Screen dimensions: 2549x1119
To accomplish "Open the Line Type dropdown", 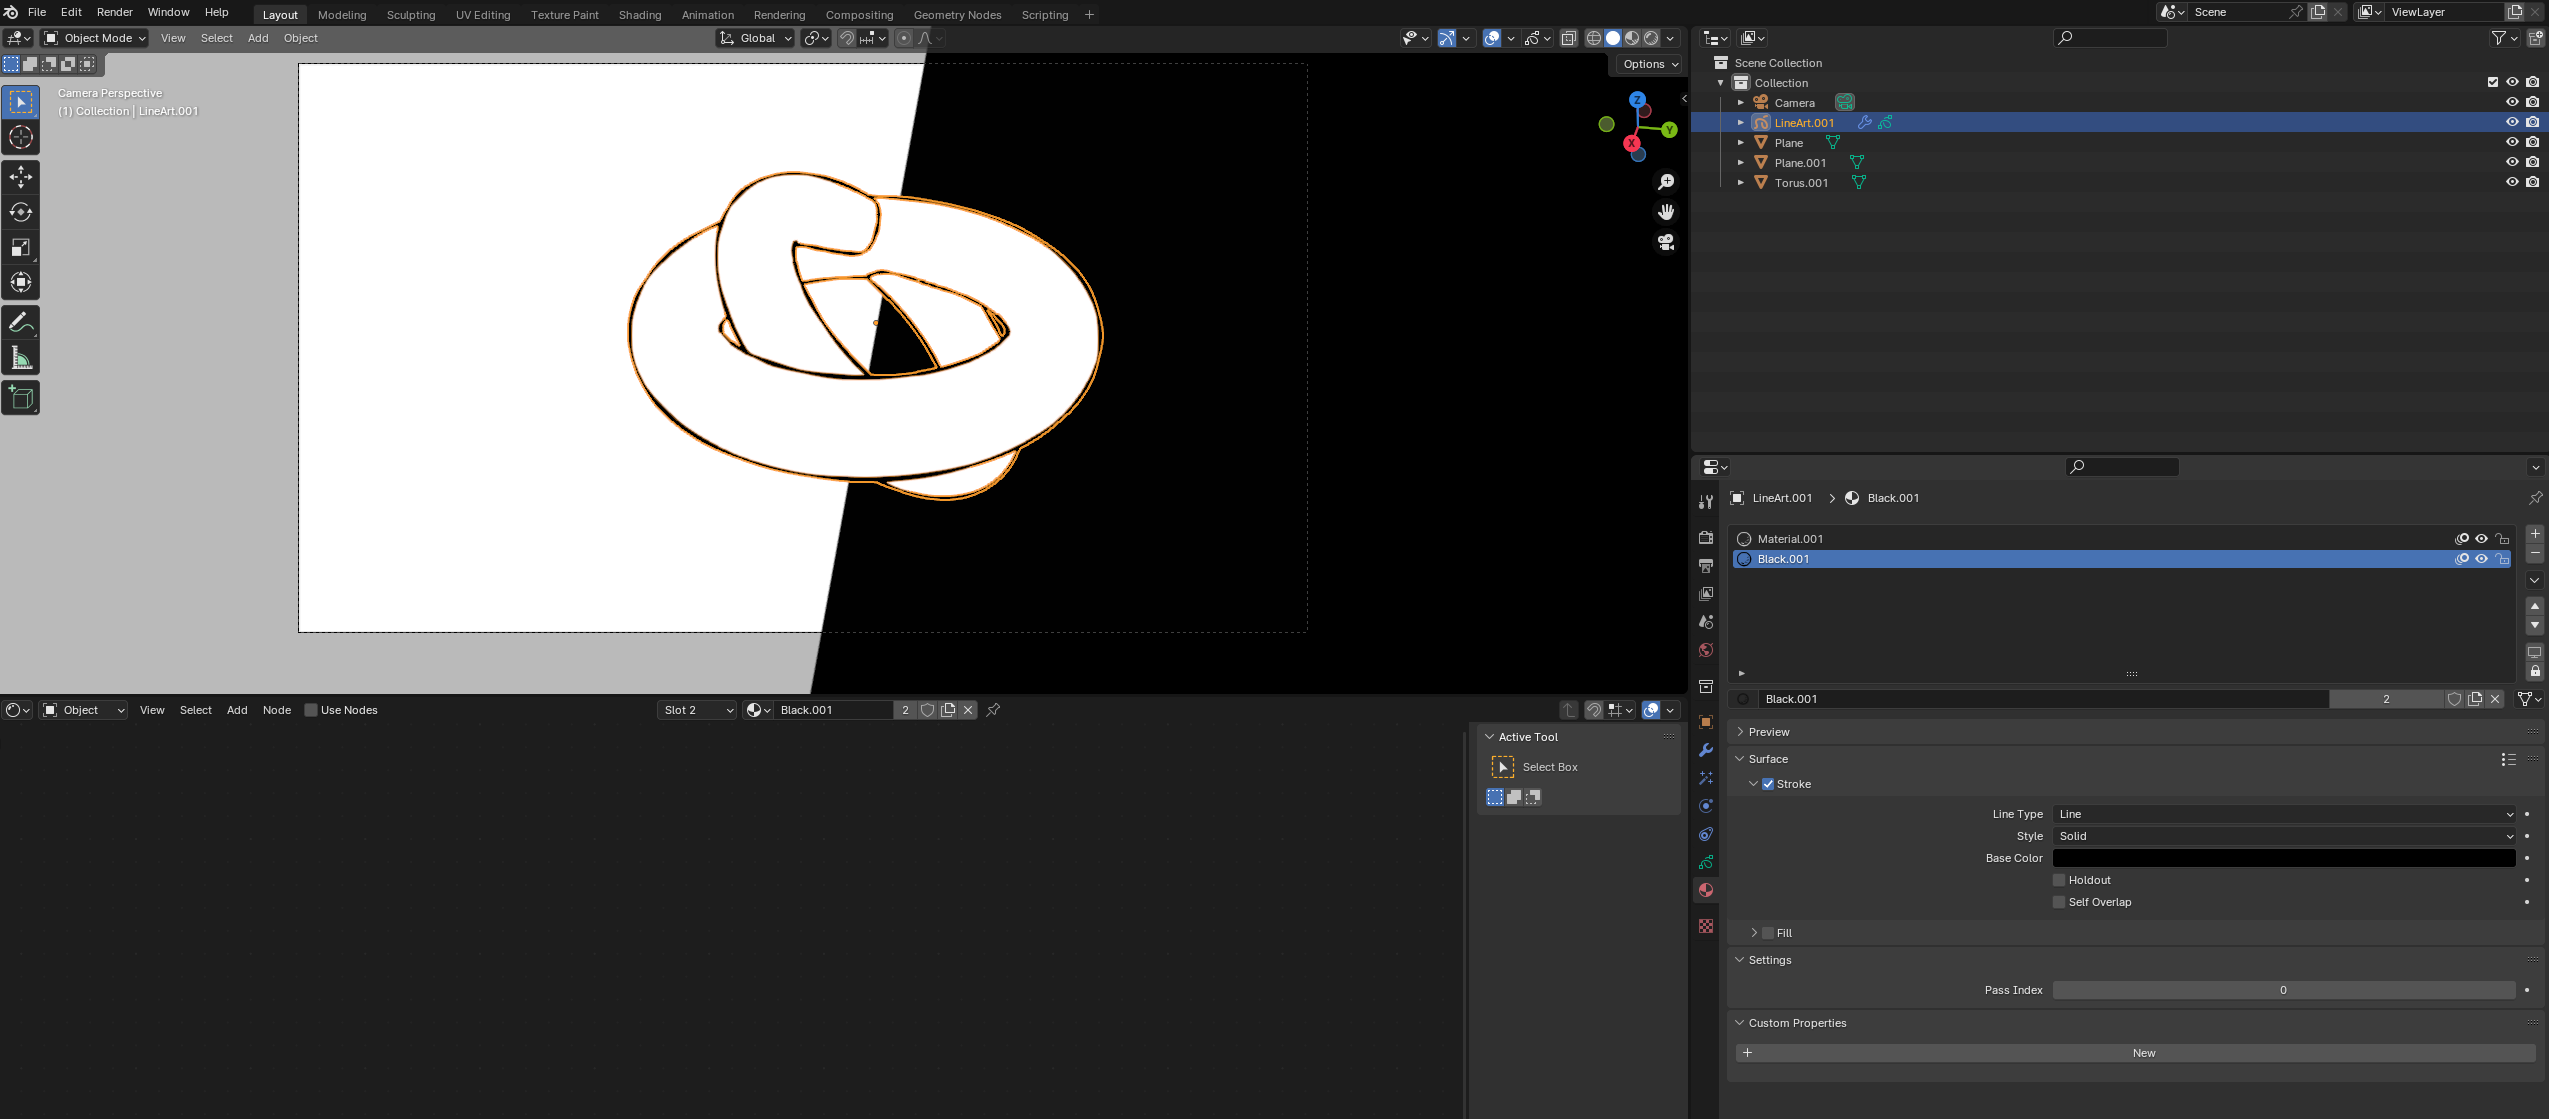I will coord(2284,814).
